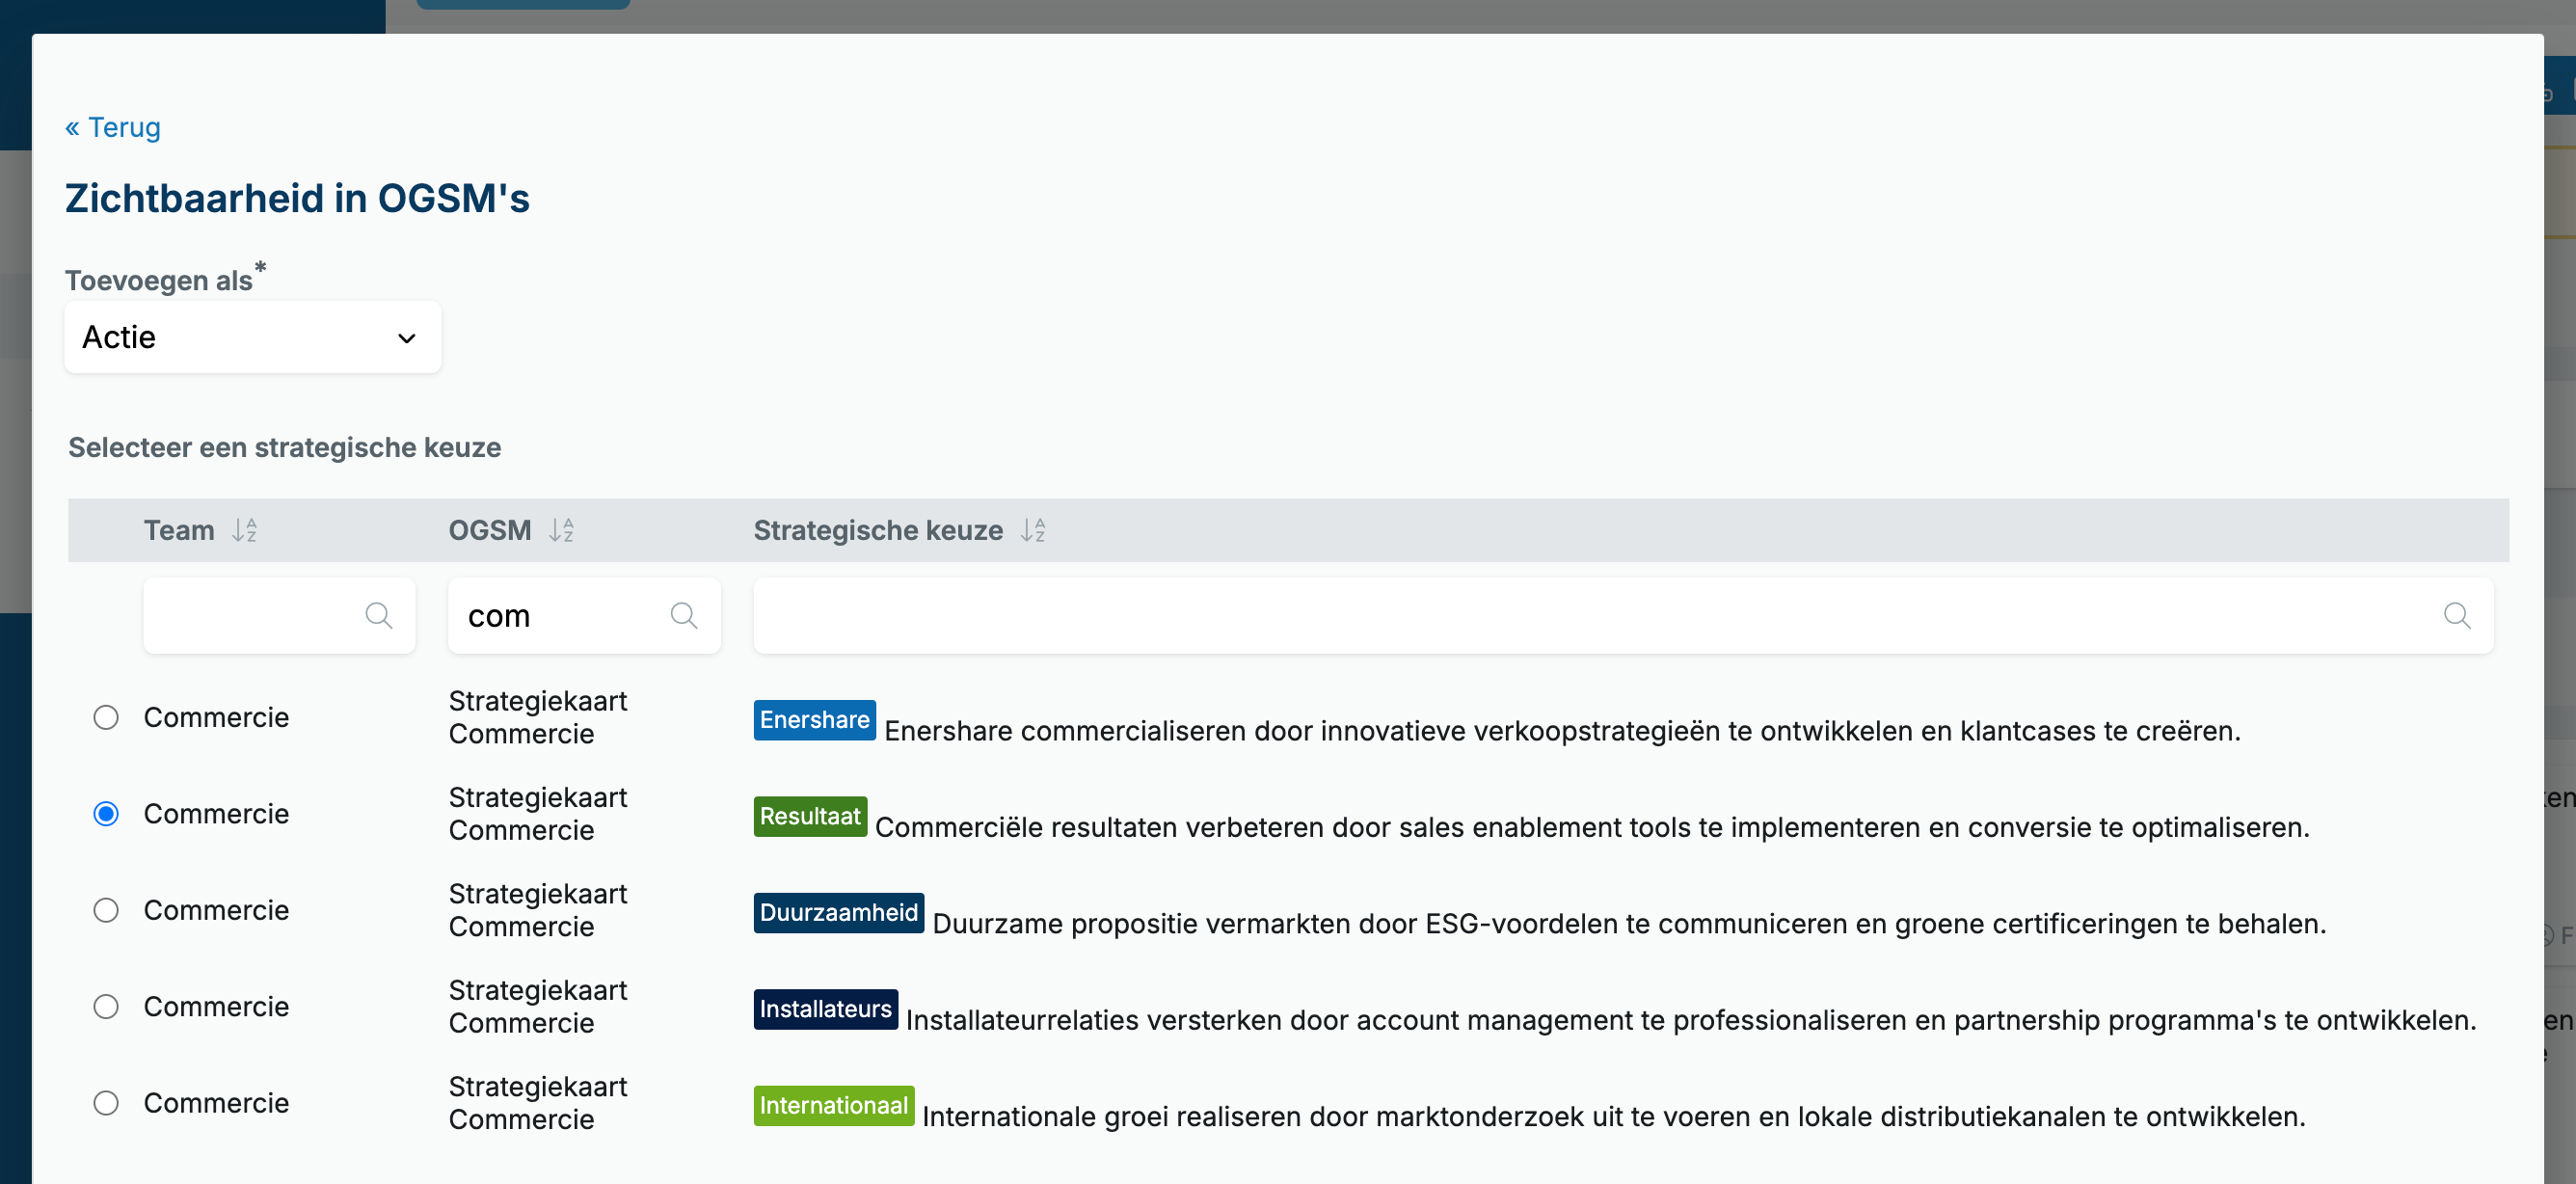Sort by Strategische keuze column
The height and width of the screenshot is (1184, 2576).
[x=1033, y=530]
